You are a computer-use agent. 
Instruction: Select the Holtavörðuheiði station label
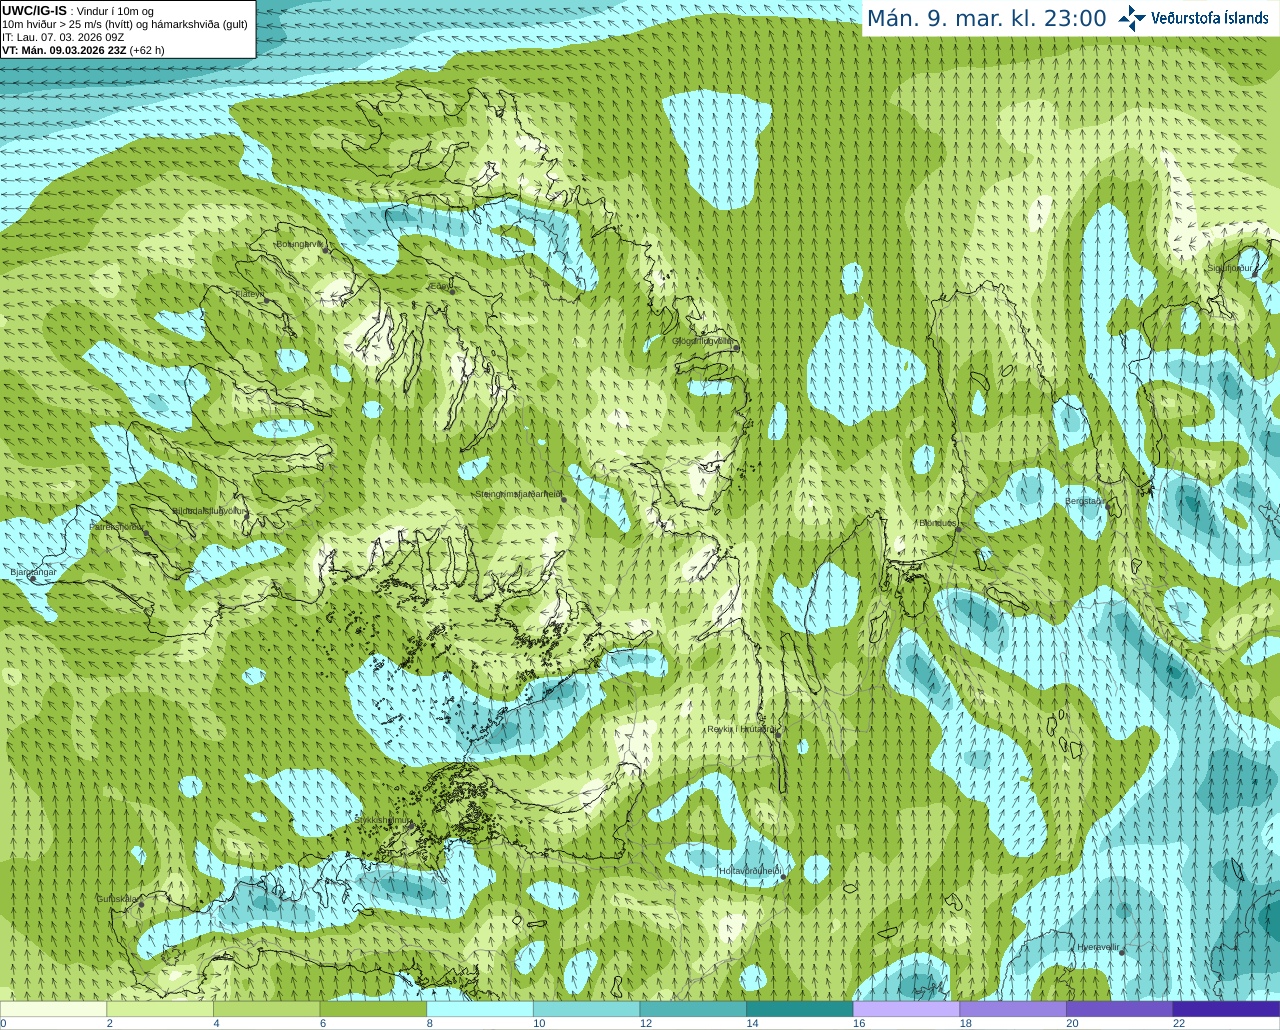[750, 871]
